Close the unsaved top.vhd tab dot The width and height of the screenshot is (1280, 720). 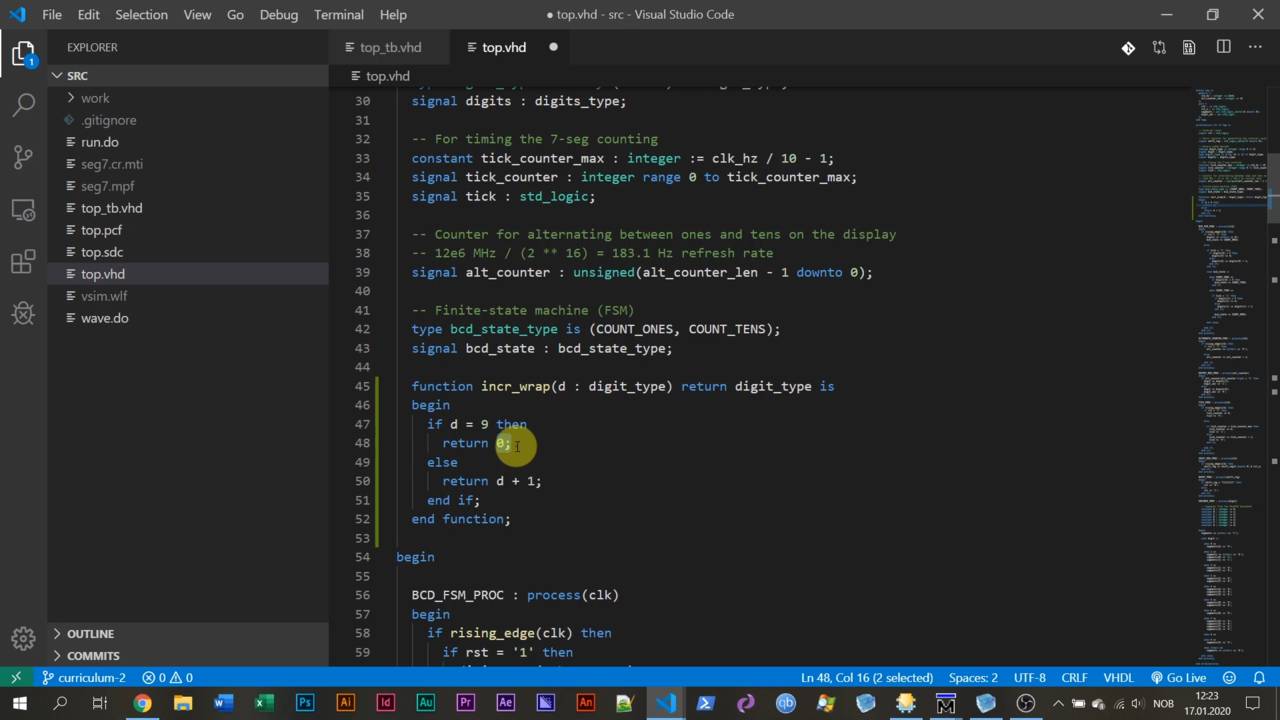tap(553, 47)
